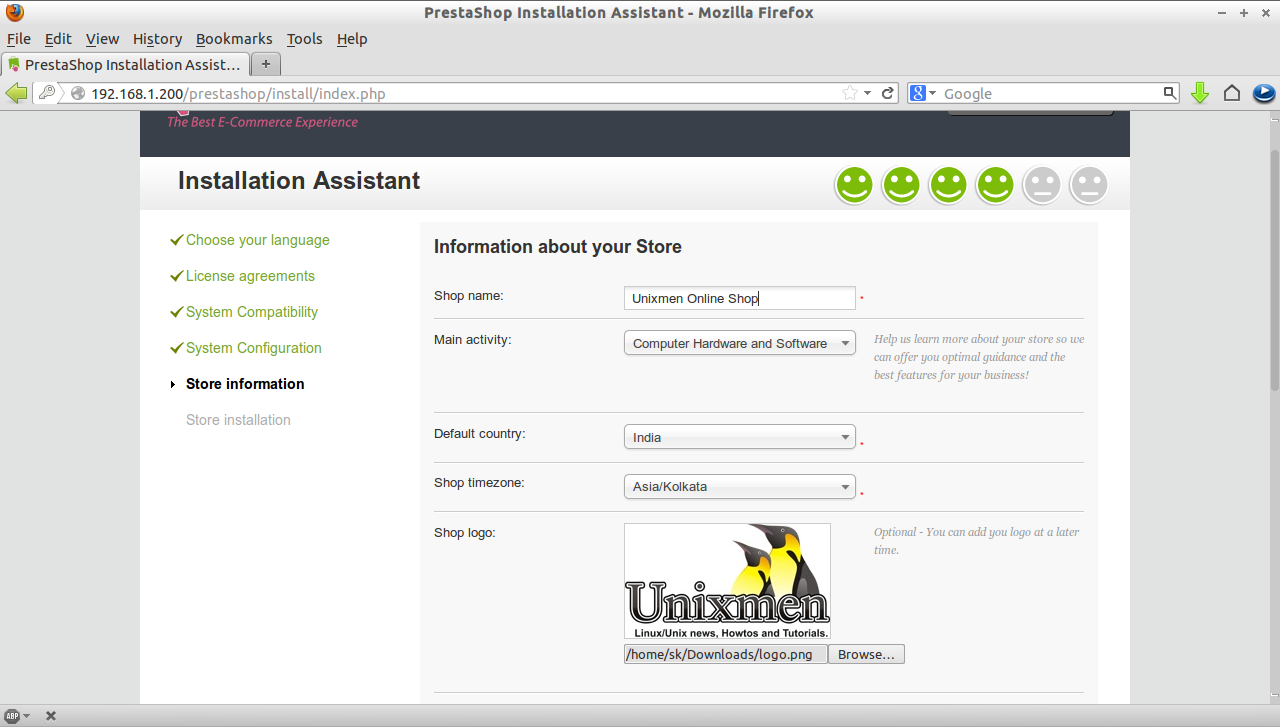
Task: Go to System Configuration step
Action: click(x=254, y=348)
